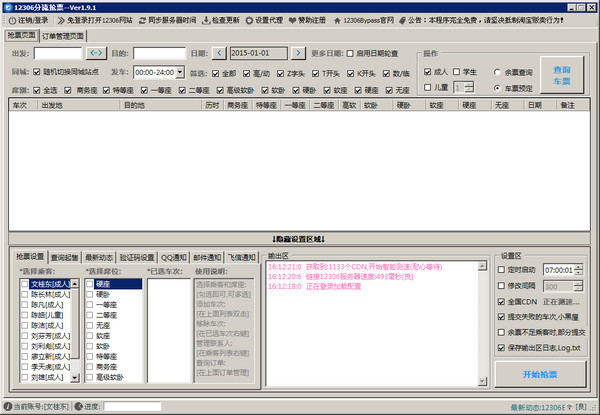Open 最新动态 tab

pos(99,258)
